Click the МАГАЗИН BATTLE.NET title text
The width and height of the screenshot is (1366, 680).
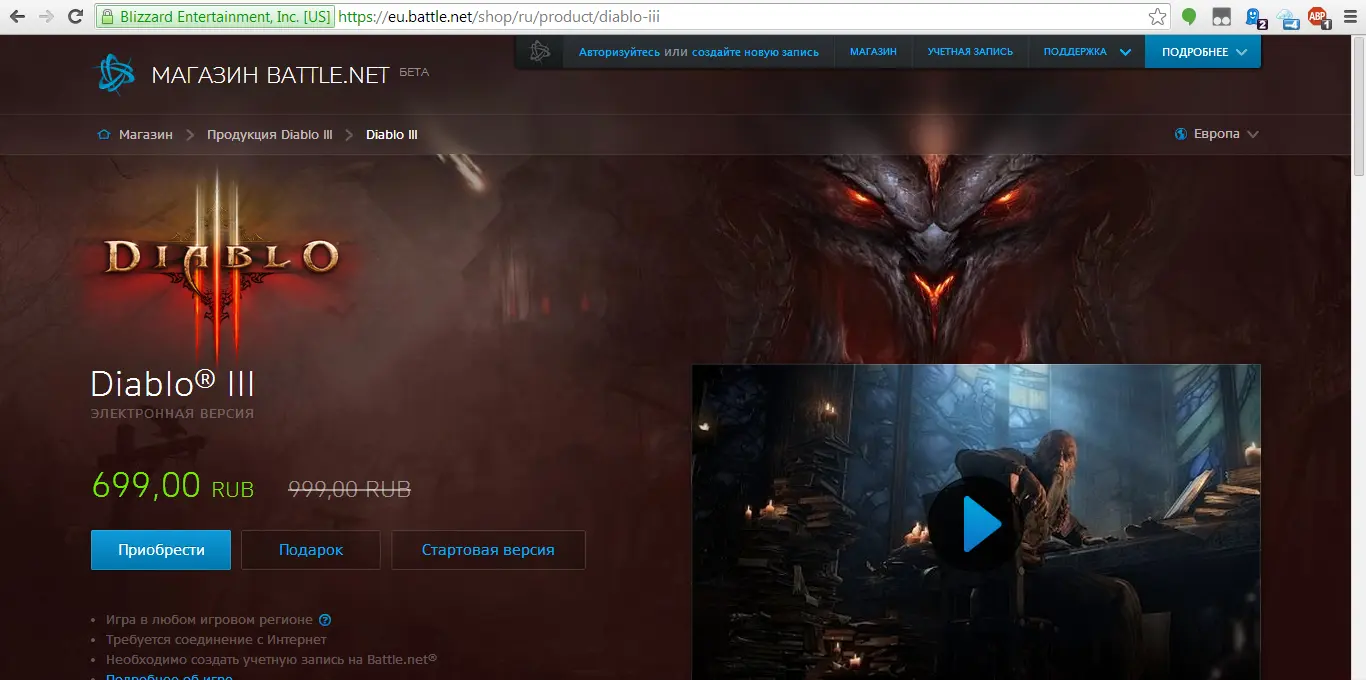[x=270, y=75]
